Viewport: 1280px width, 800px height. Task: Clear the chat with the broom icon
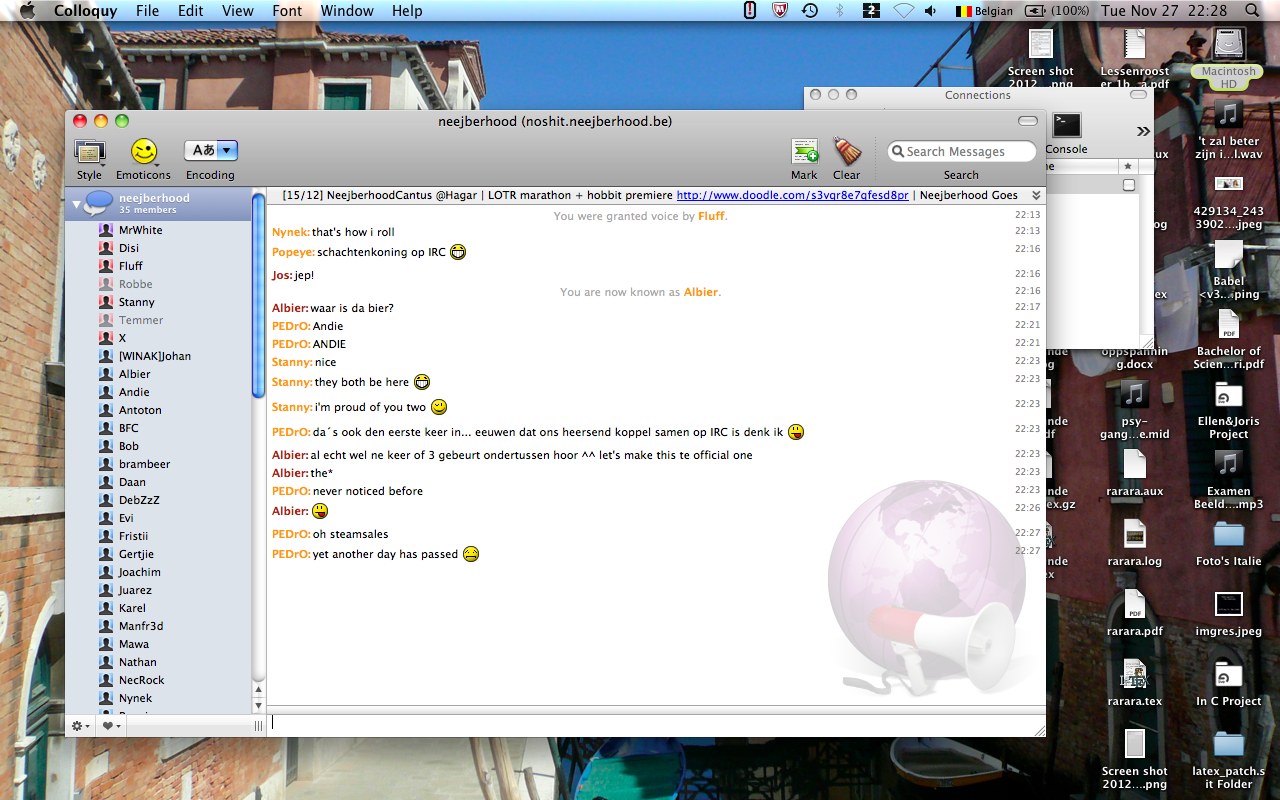(846, 152)
